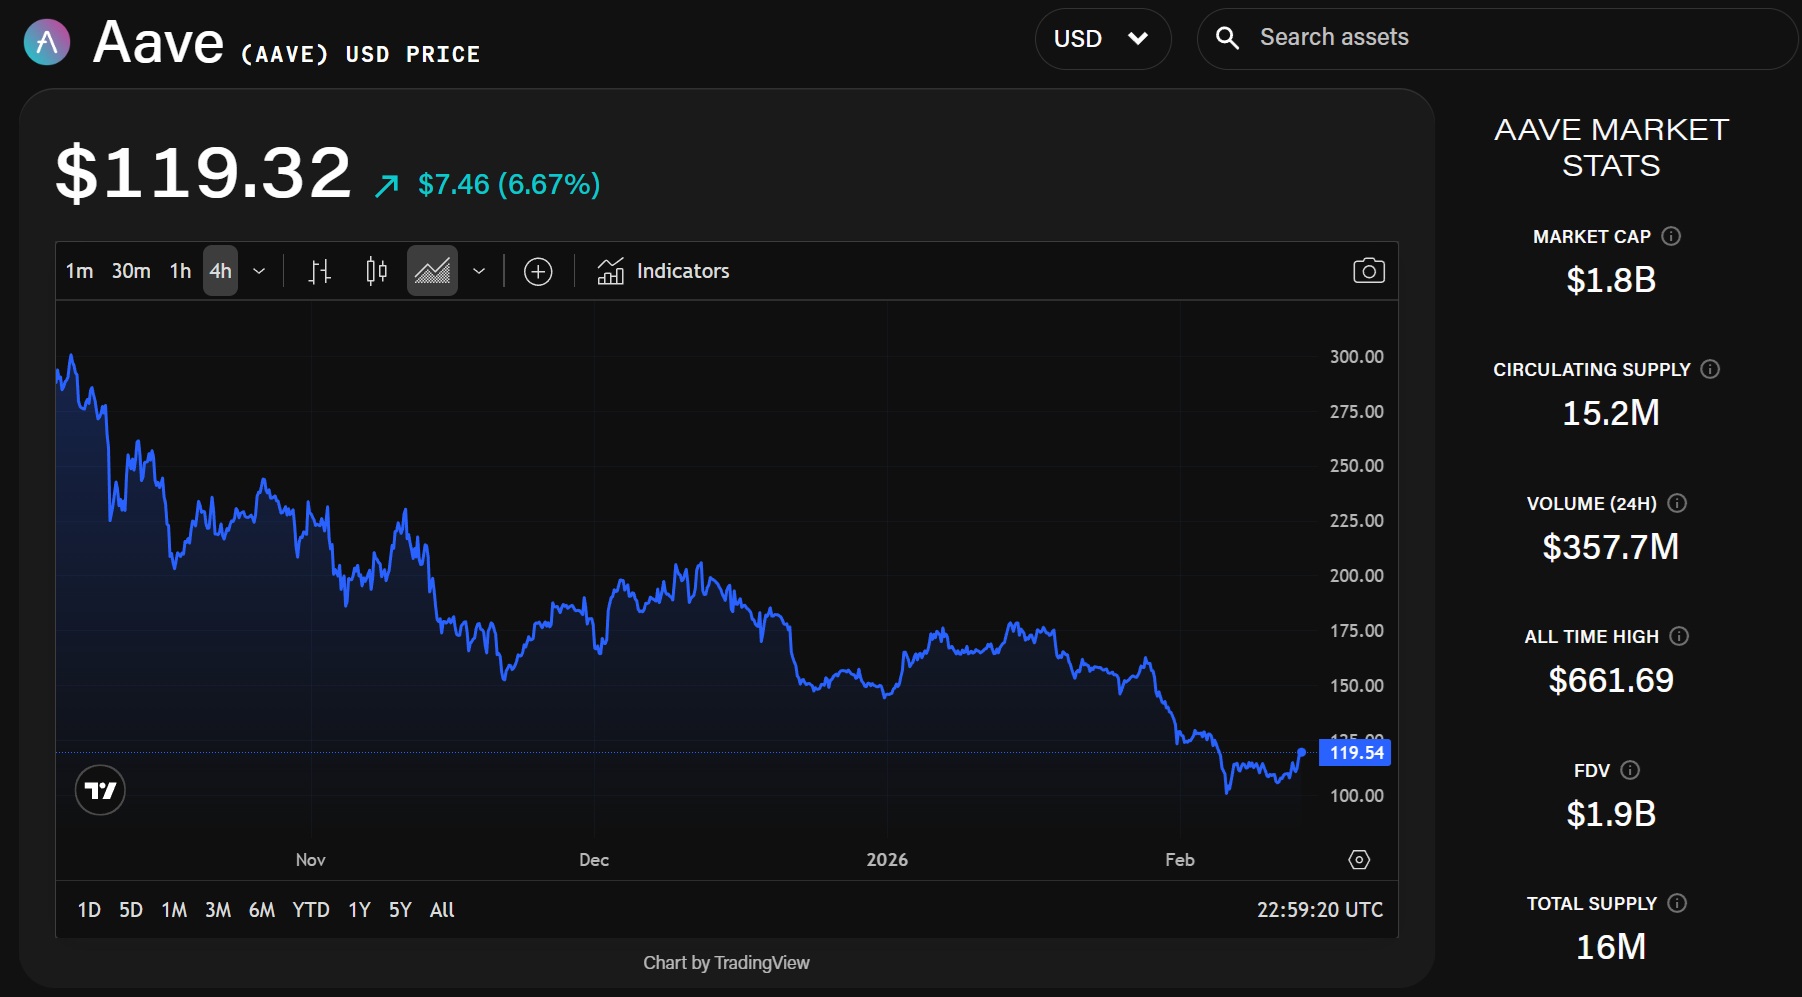Expand the time interval dropdown arrow
The width and height of the screenshot is (1802, 997).
click(259, 271)
